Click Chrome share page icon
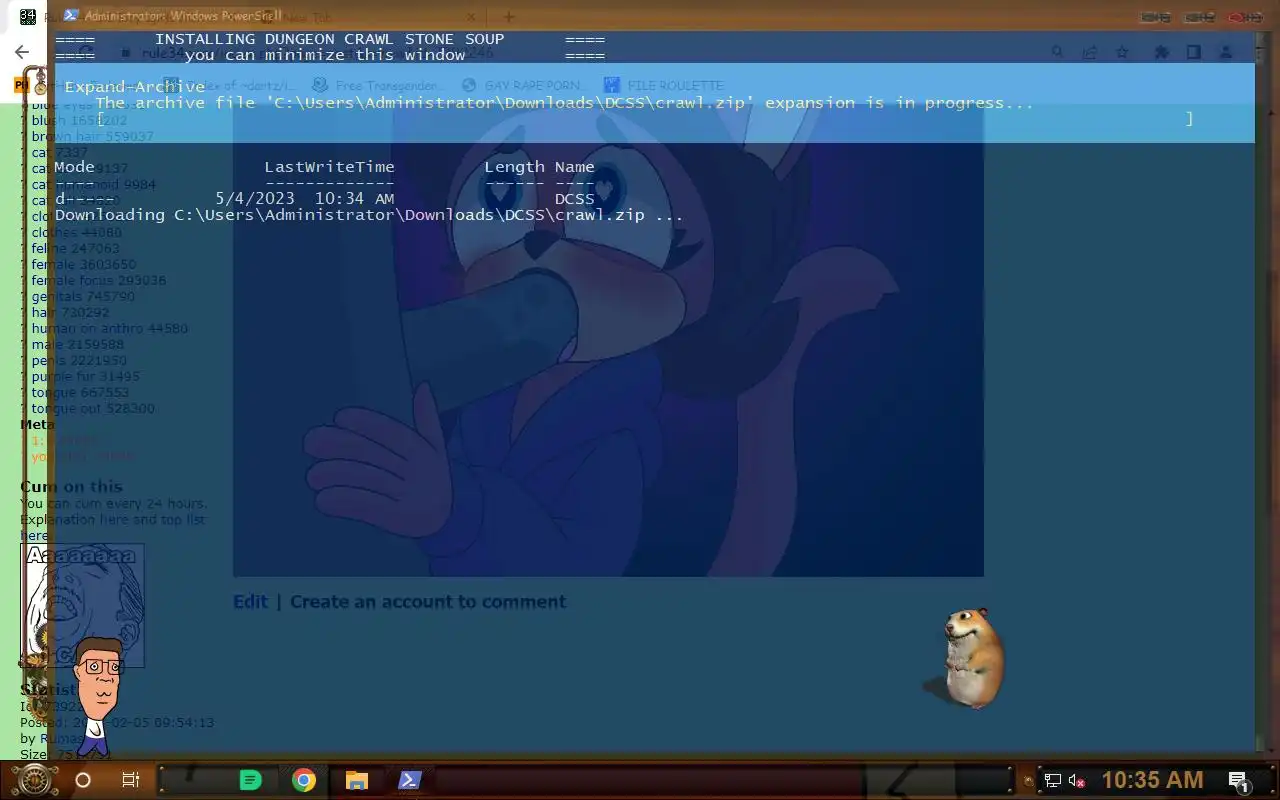 point(1090,52)
